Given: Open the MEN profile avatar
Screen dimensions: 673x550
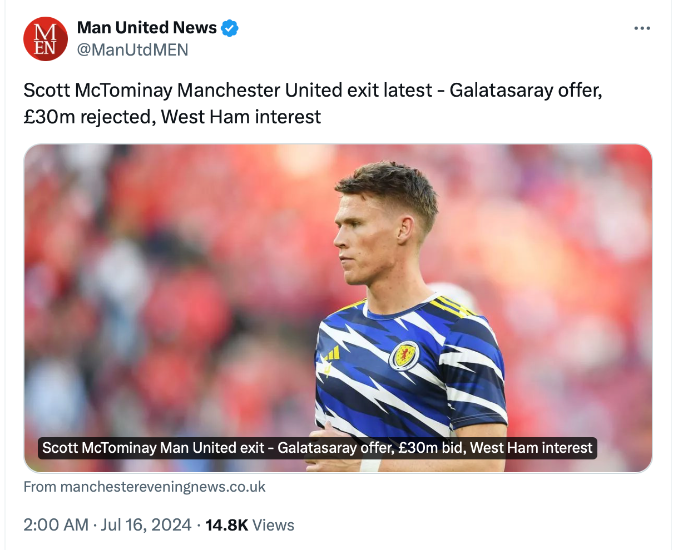Looking at the screenshot, I should [46, 39].
